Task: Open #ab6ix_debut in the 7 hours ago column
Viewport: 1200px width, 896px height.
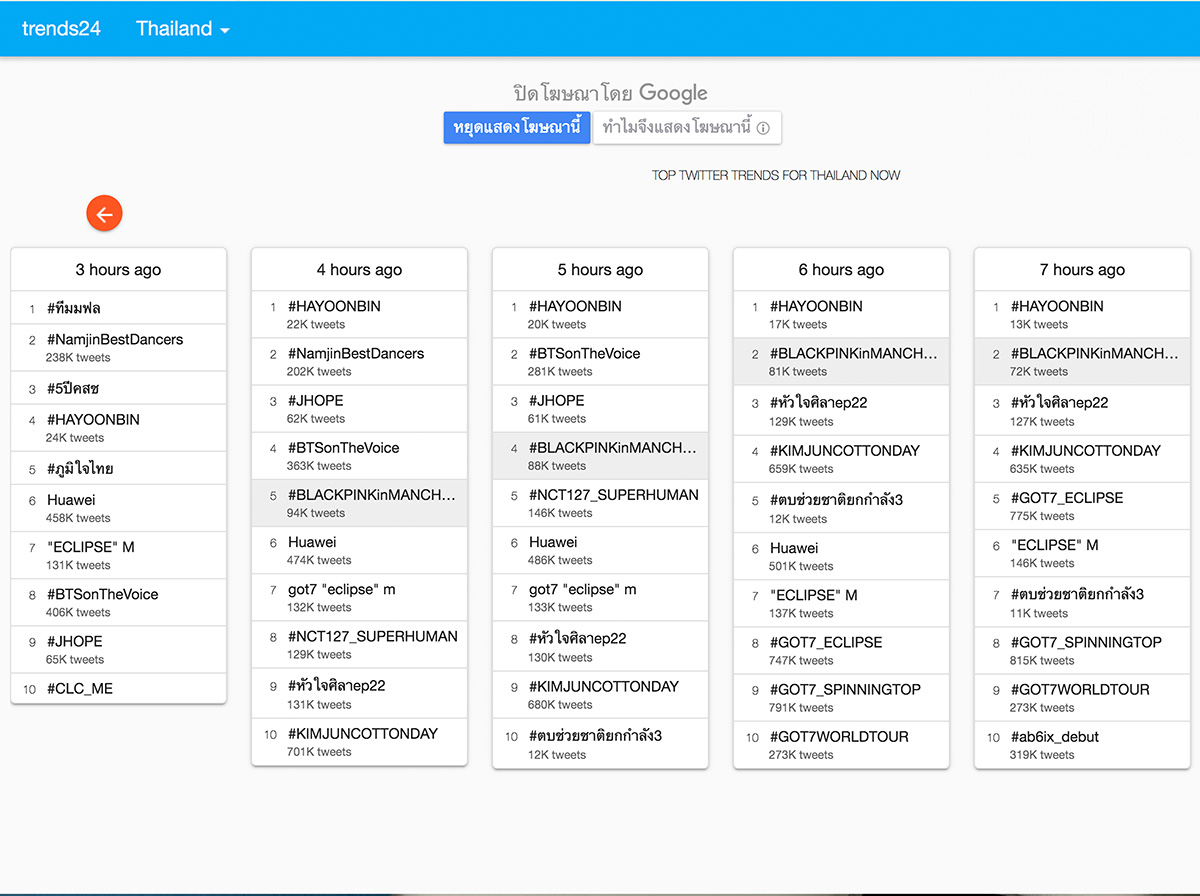Action: 1054,737
